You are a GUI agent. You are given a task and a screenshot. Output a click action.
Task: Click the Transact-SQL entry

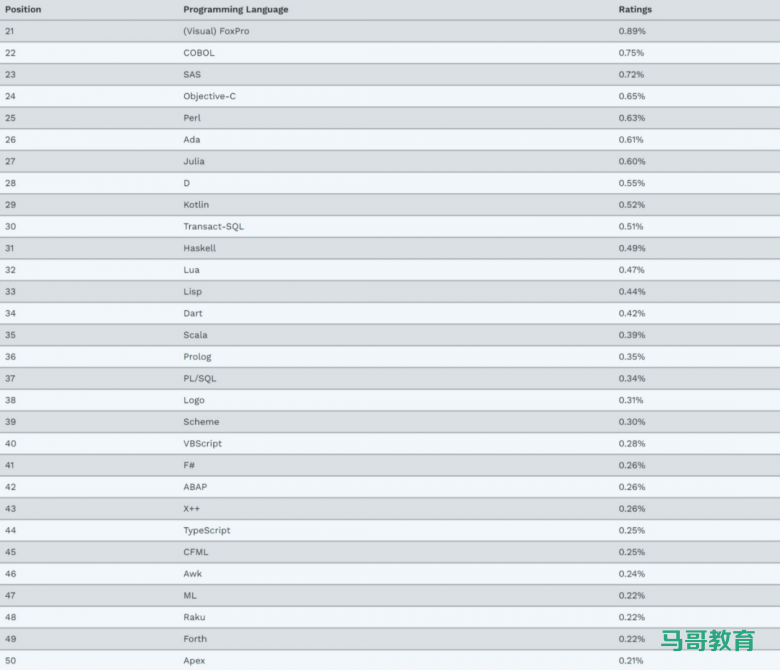tap(213, 226)
